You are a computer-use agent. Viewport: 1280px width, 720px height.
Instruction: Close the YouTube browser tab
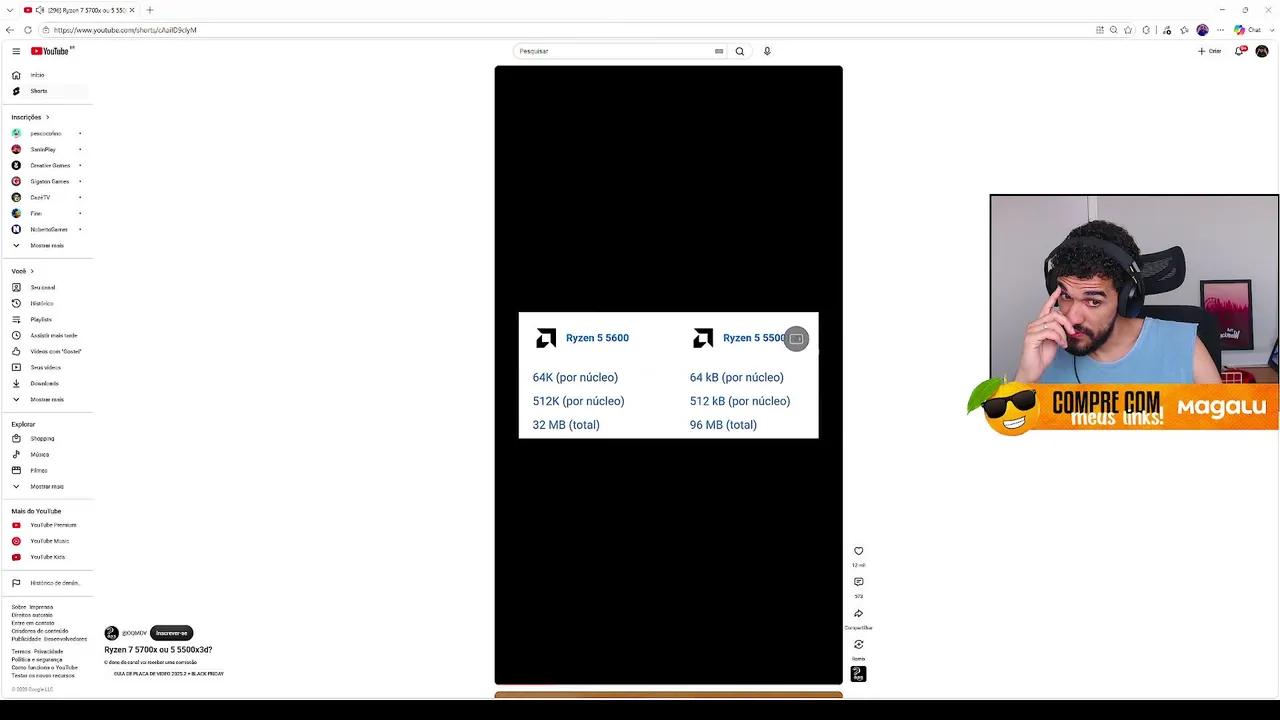(131, 10)
